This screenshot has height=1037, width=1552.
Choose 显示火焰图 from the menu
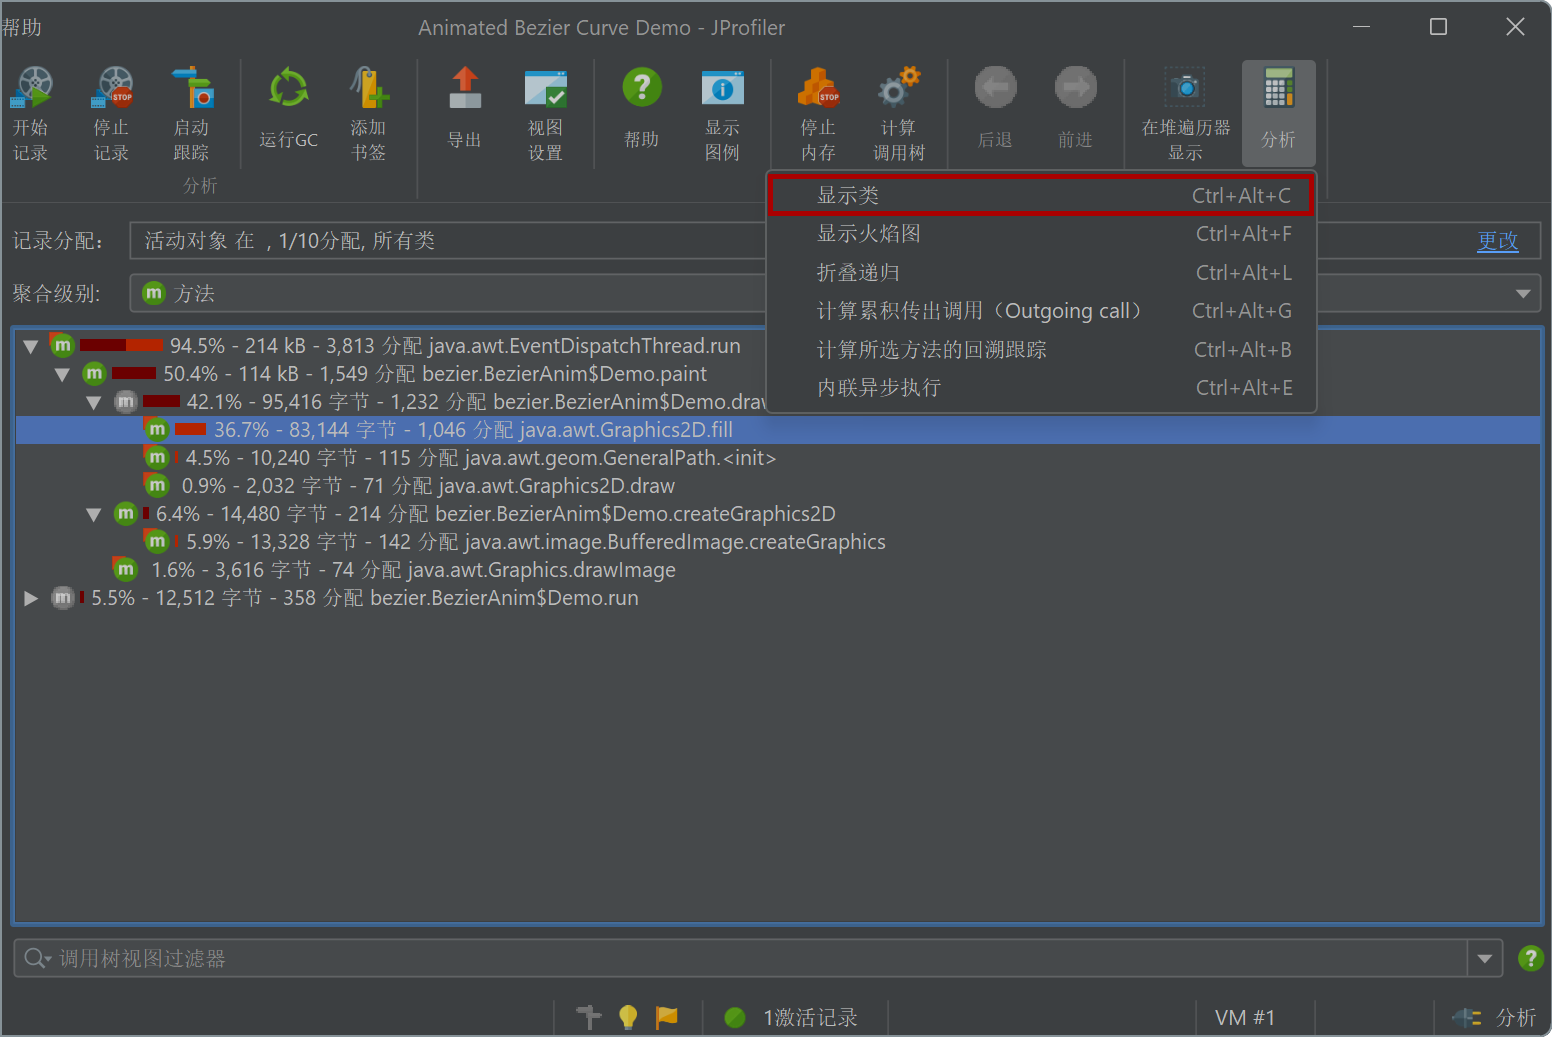point(1041,234)
